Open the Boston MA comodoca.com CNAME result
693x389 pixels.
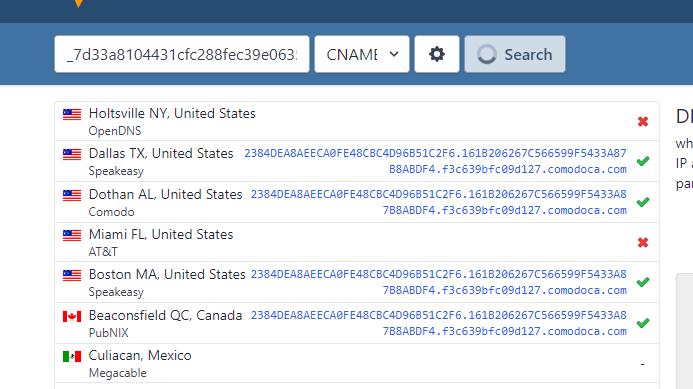[438, 282]
